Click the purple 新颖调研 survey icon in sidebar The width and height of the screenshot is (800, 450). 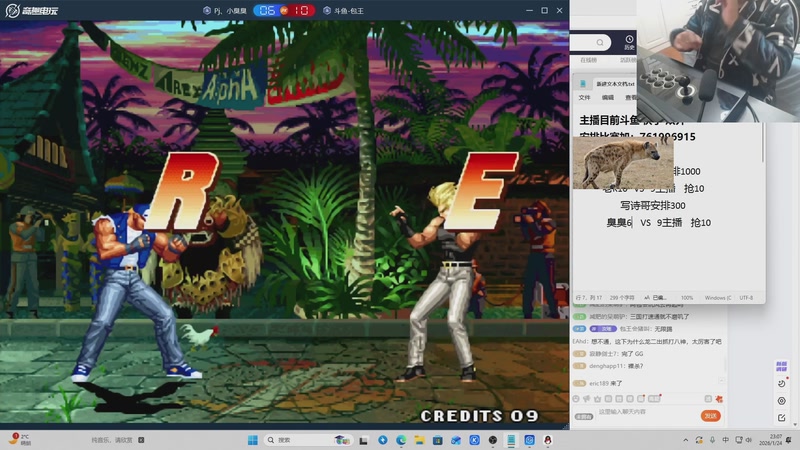(x=781, y=366)
